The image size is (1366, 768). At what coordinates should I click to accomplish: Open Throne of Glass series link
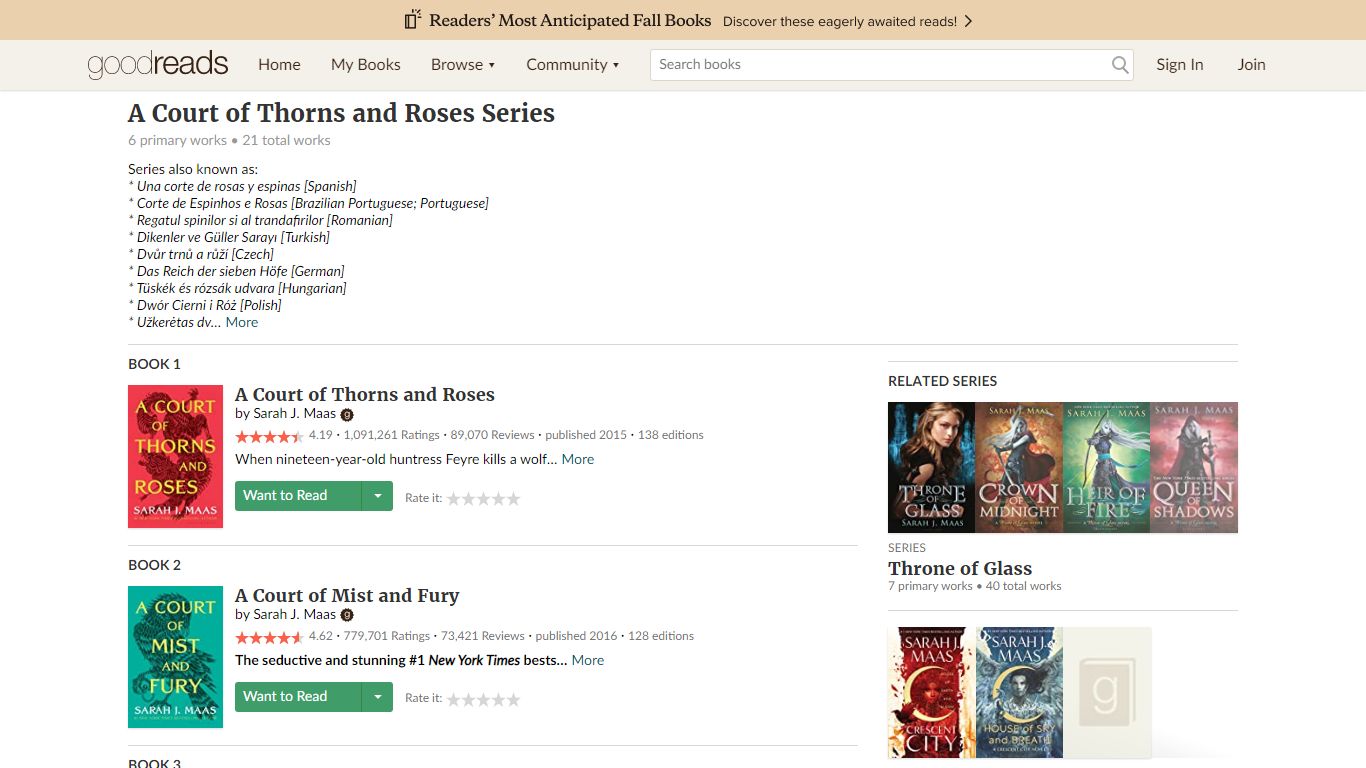[x=960, y=568]
